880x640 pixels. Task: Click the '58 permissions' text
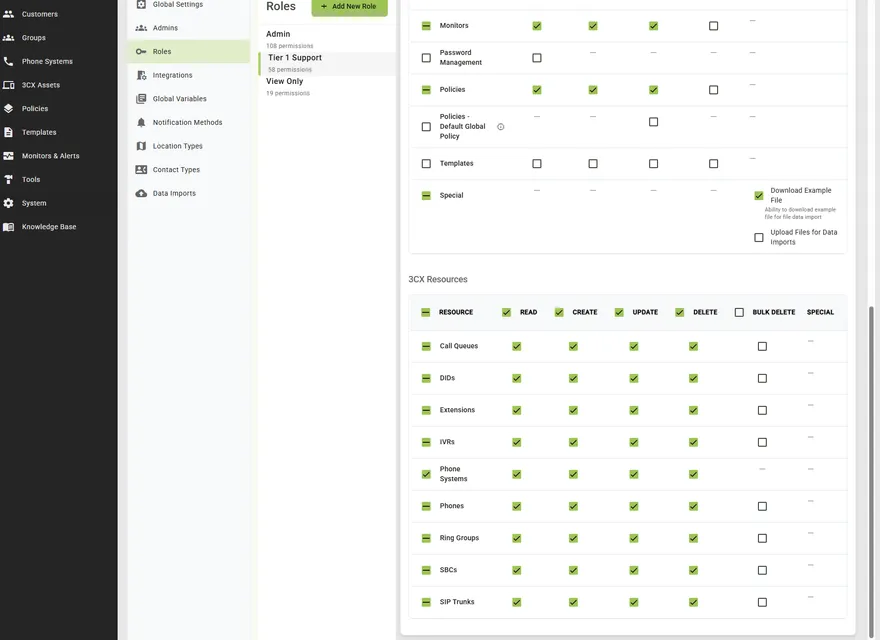click(290, 70)
